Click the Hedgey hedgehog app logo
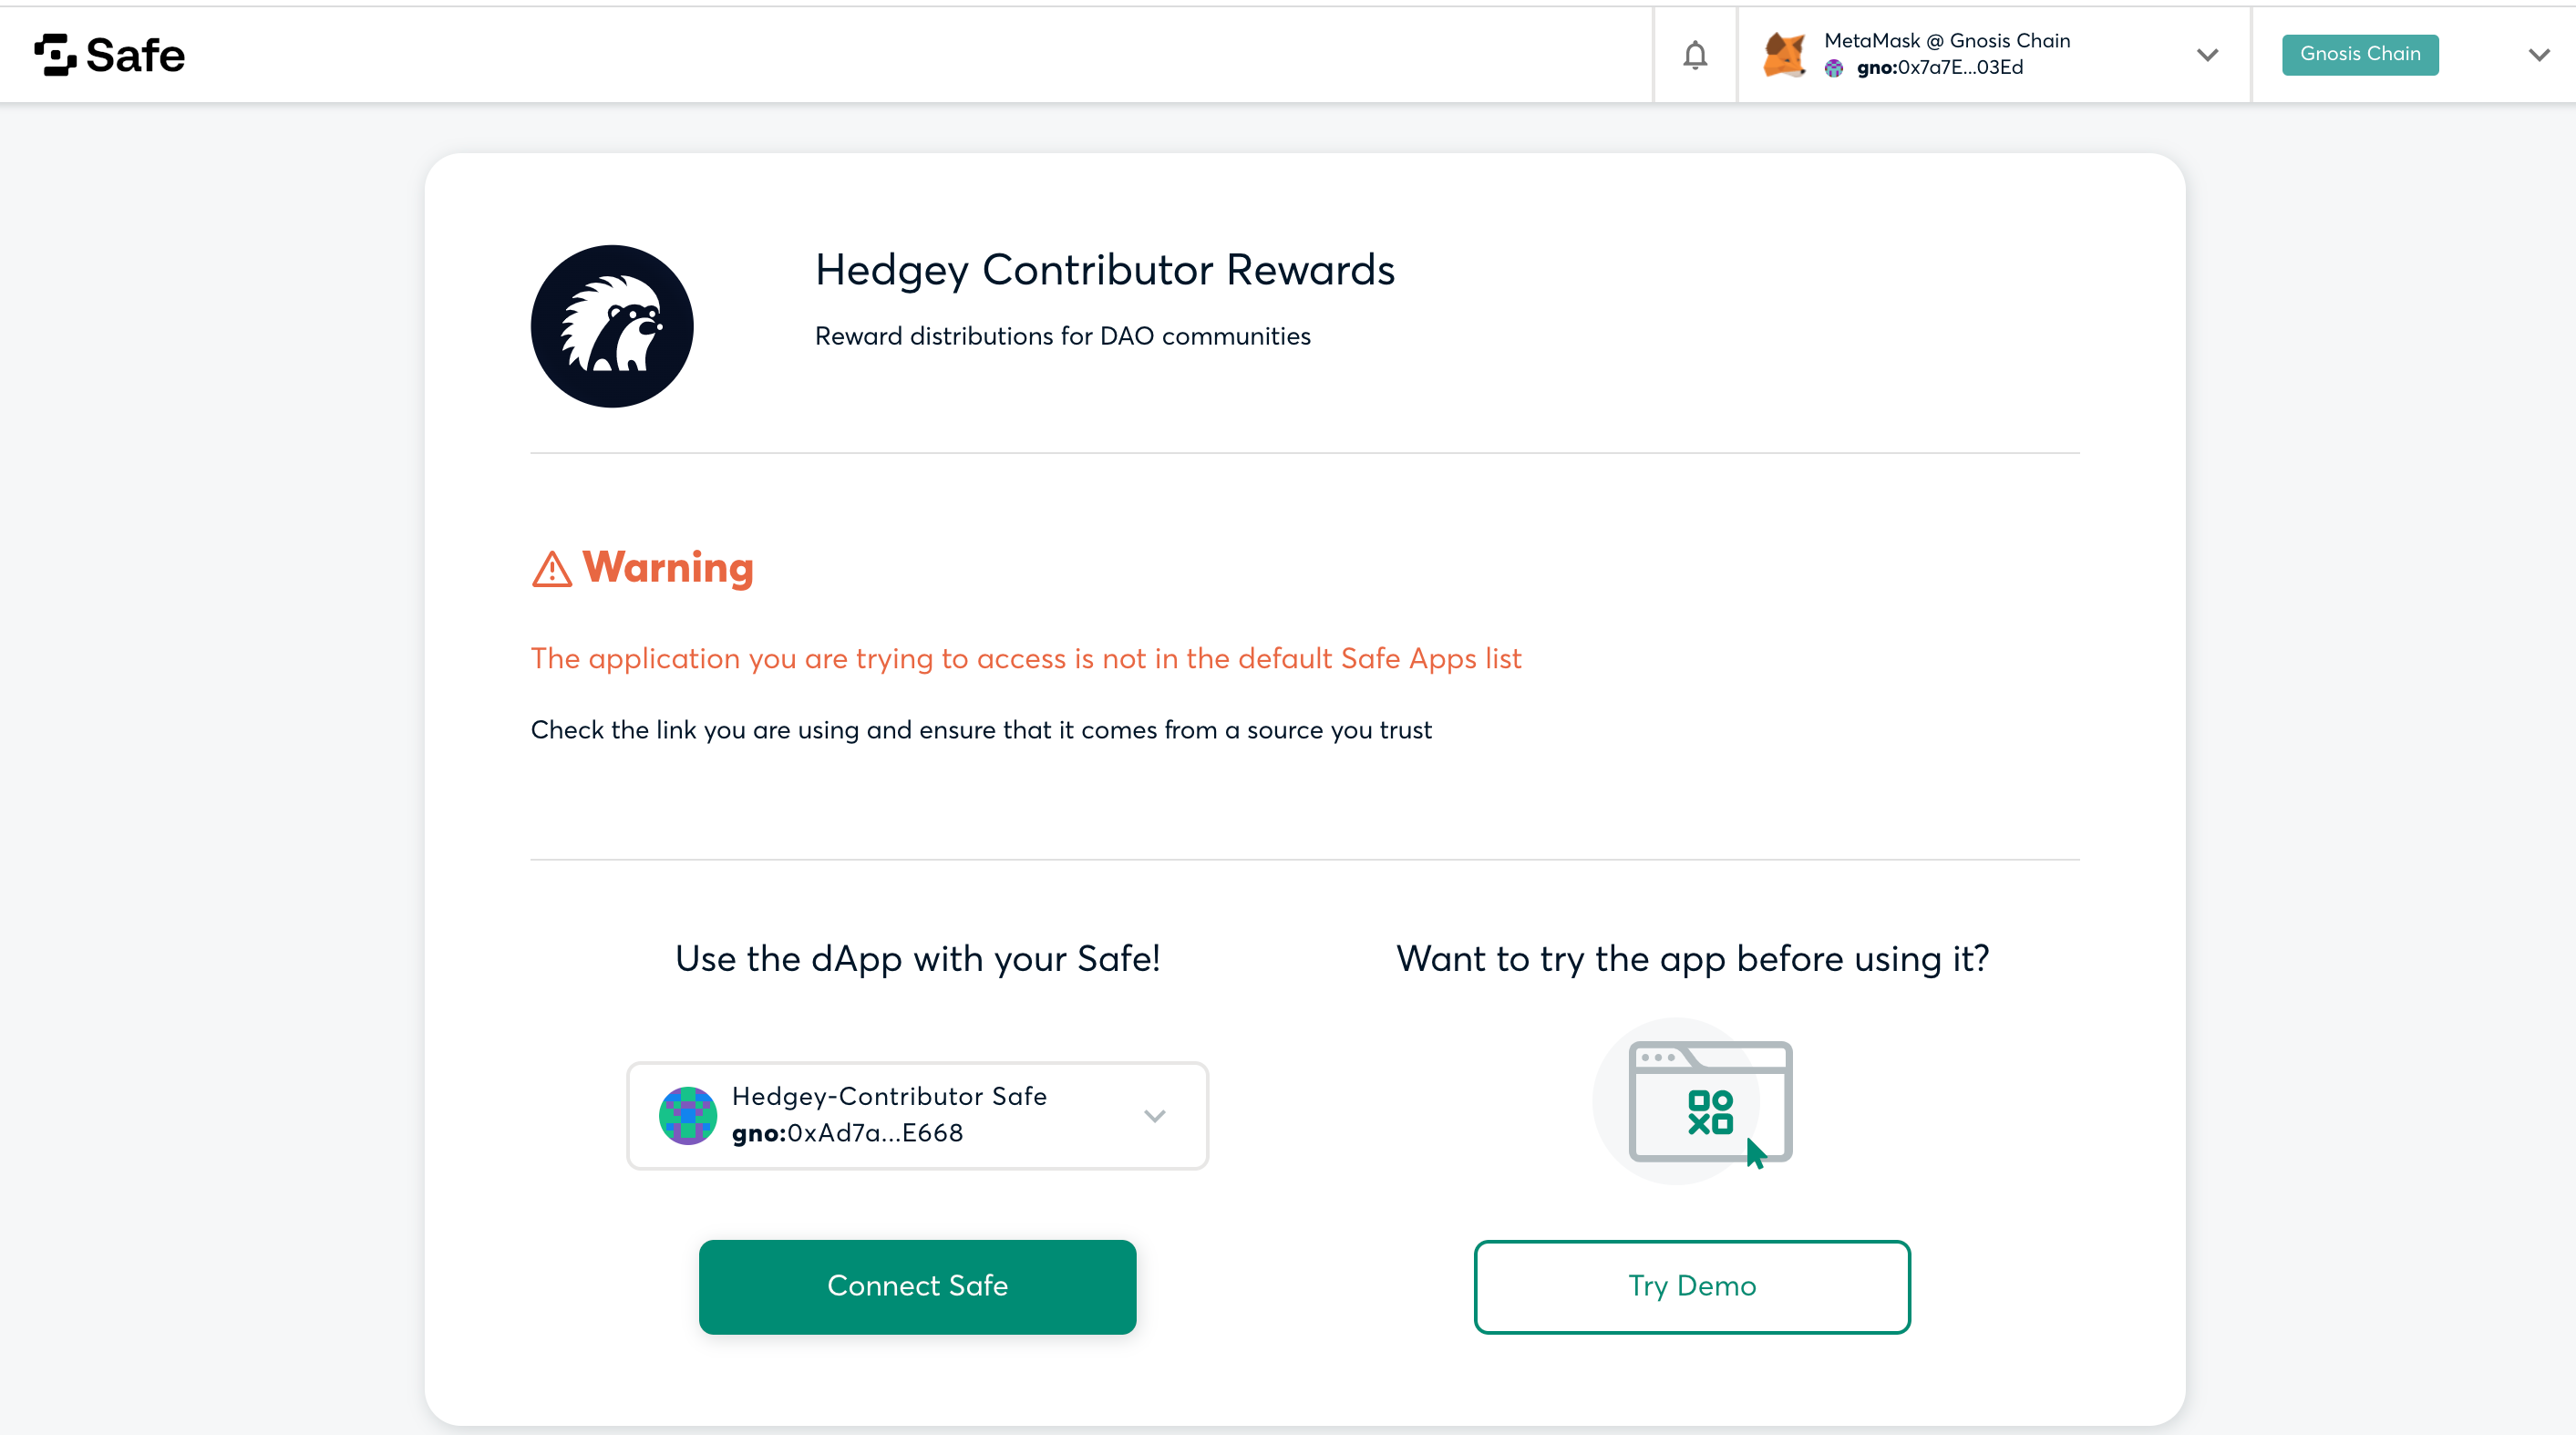The image size is (2576, 1435). pyautogui.click(x=612, y=326)
